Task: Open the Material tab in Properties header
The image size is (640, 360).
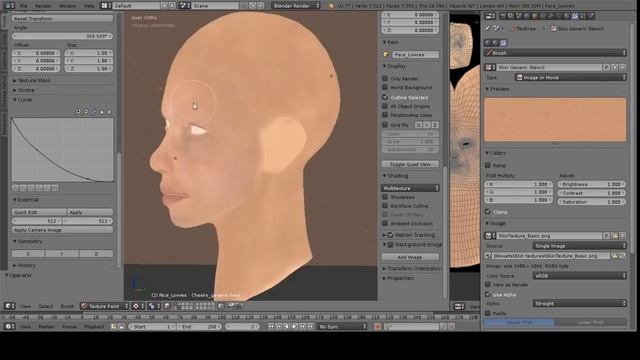Action: pyautogui.click(x=566, y=16)
